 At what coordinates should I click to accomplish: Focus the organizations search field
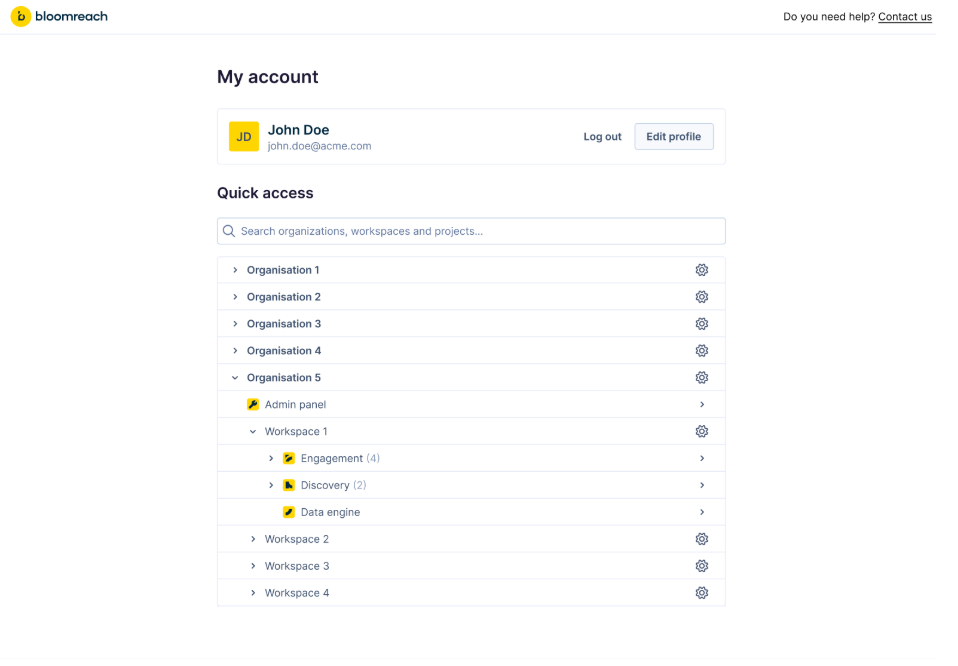point(471,231)
